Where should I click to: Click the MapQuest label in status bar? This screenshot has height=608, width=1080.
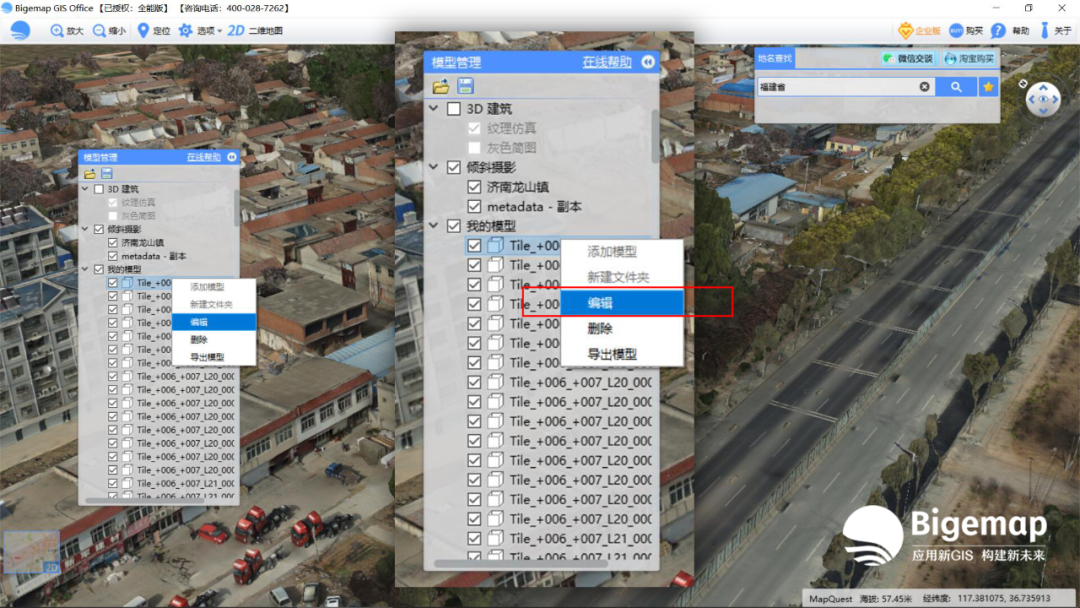click(x=830, y=598)
